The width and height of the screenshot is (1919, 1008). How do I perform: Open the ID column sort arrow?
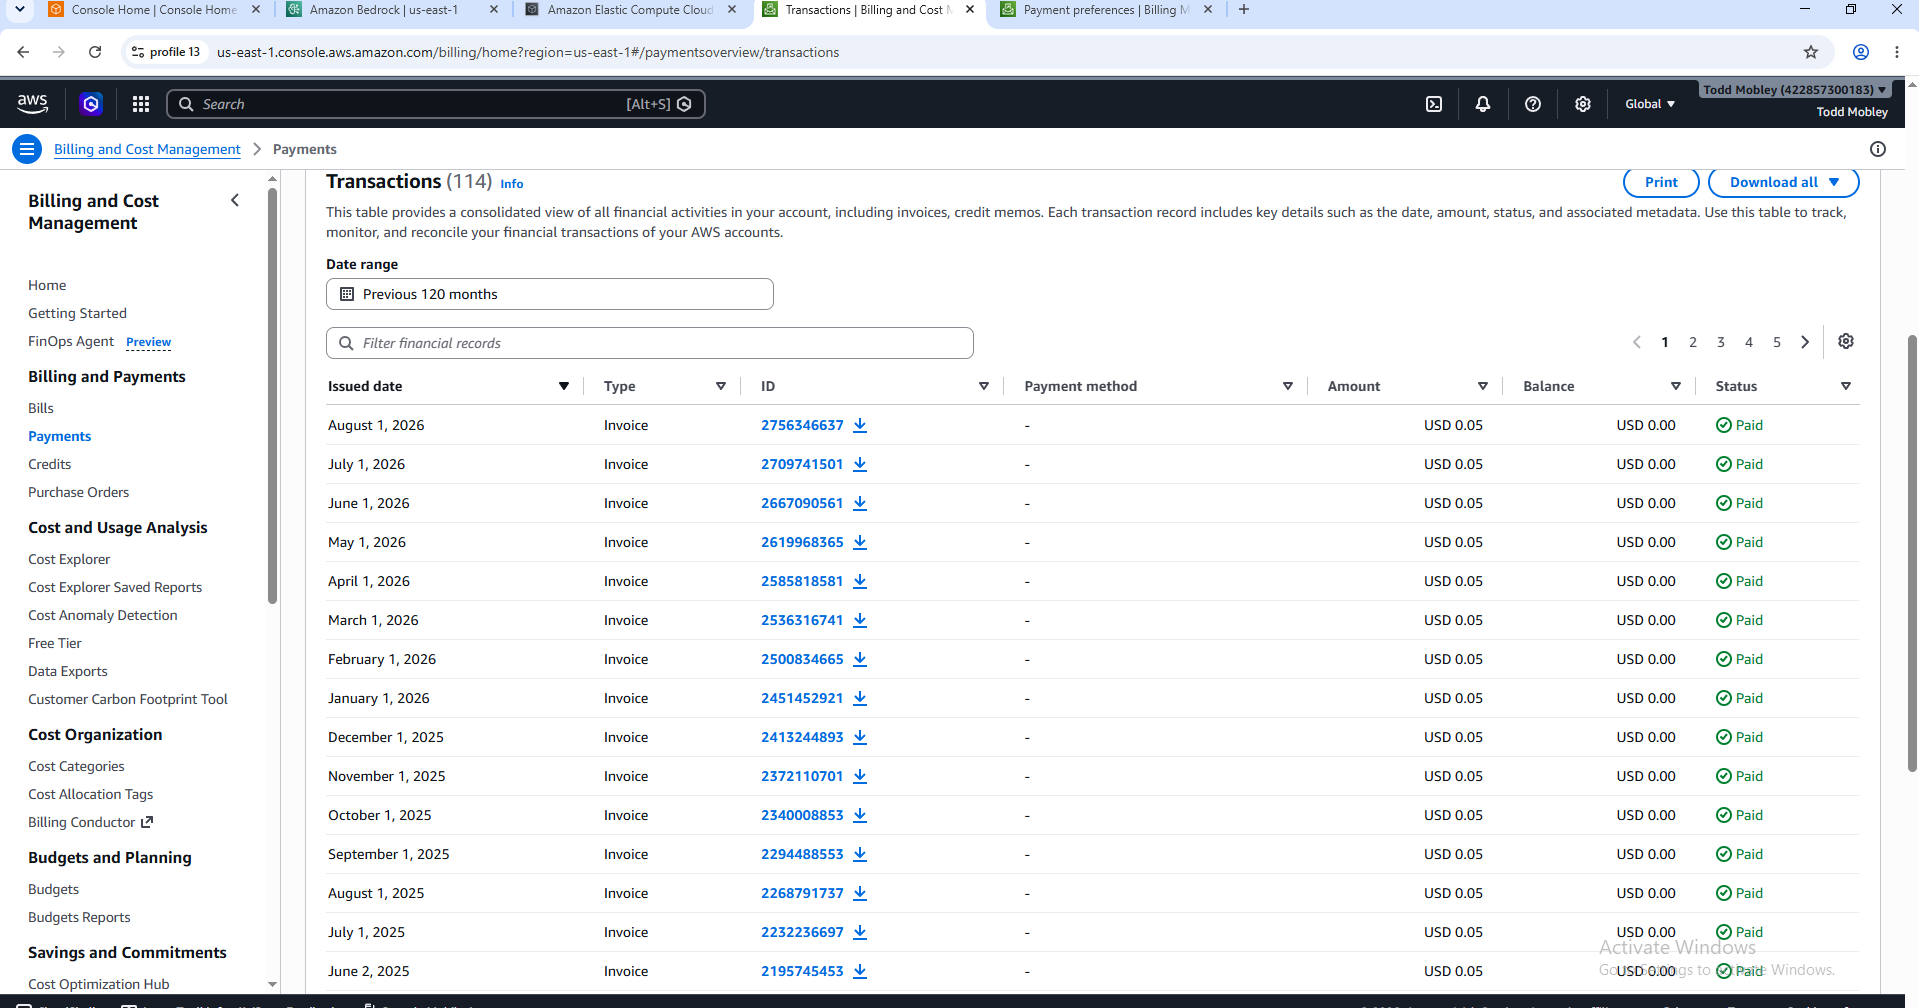[984, 386]
